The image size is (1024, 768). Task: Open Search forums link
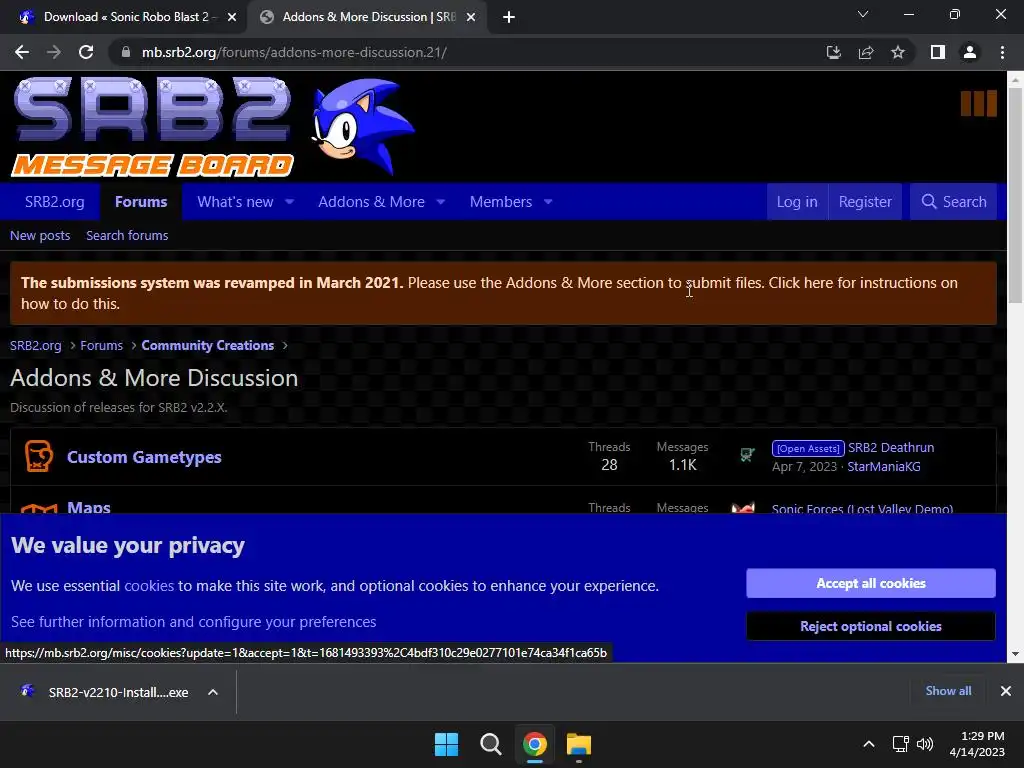point(127,236)
